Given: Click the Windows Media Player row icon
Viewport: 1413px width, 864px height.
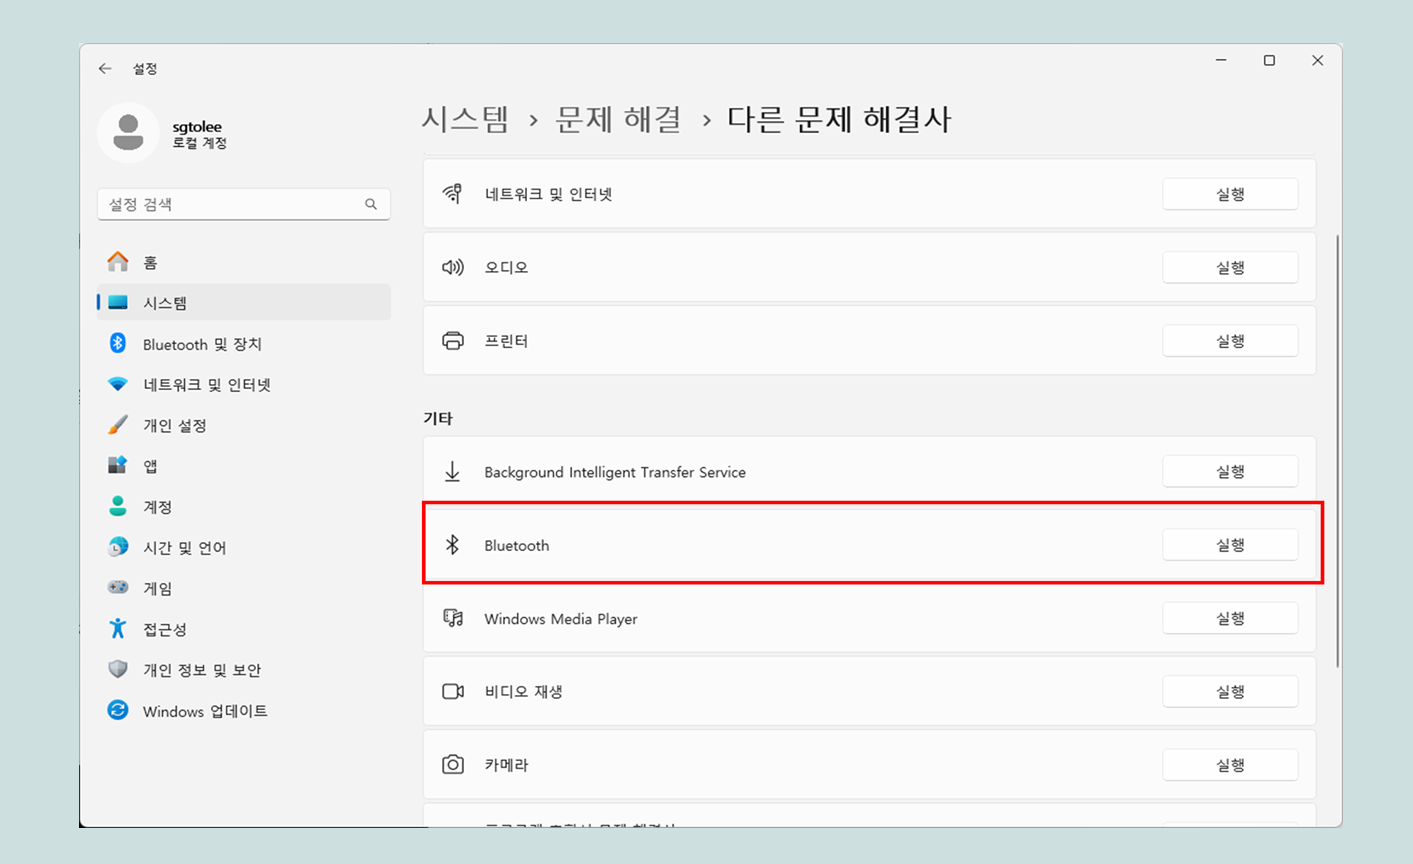Looking at the screenshot, I should (453, 618).
